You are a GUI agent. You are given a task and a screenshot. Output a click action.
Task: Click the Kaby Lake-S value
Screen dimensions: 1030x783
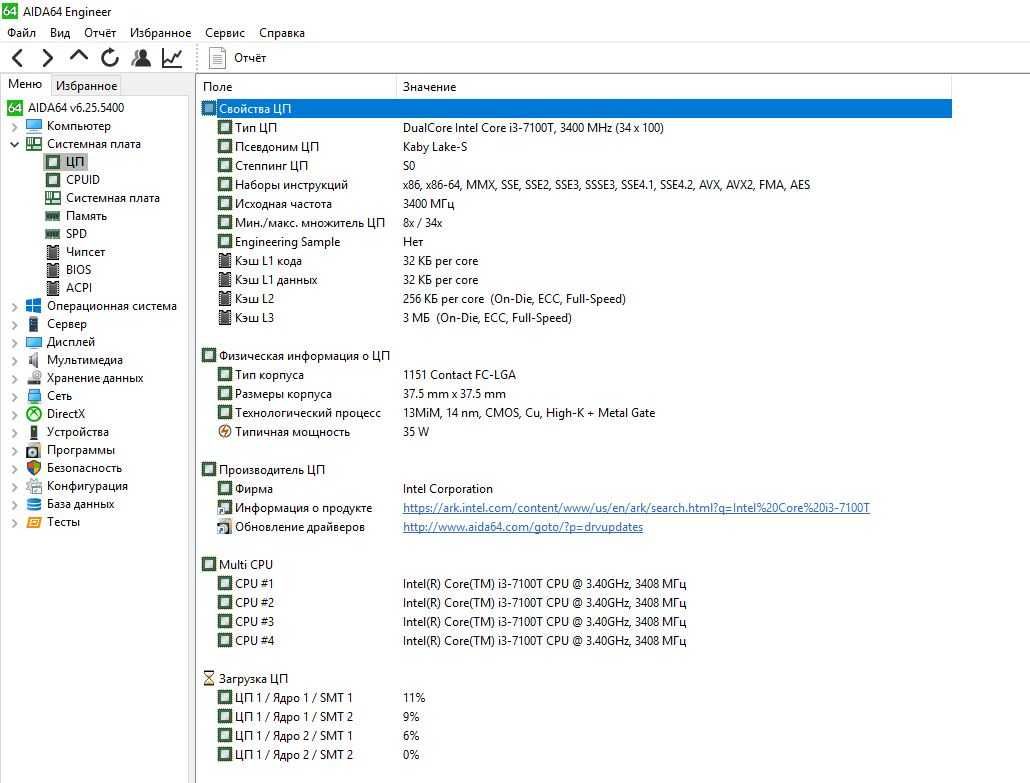[x=435, y=146]
